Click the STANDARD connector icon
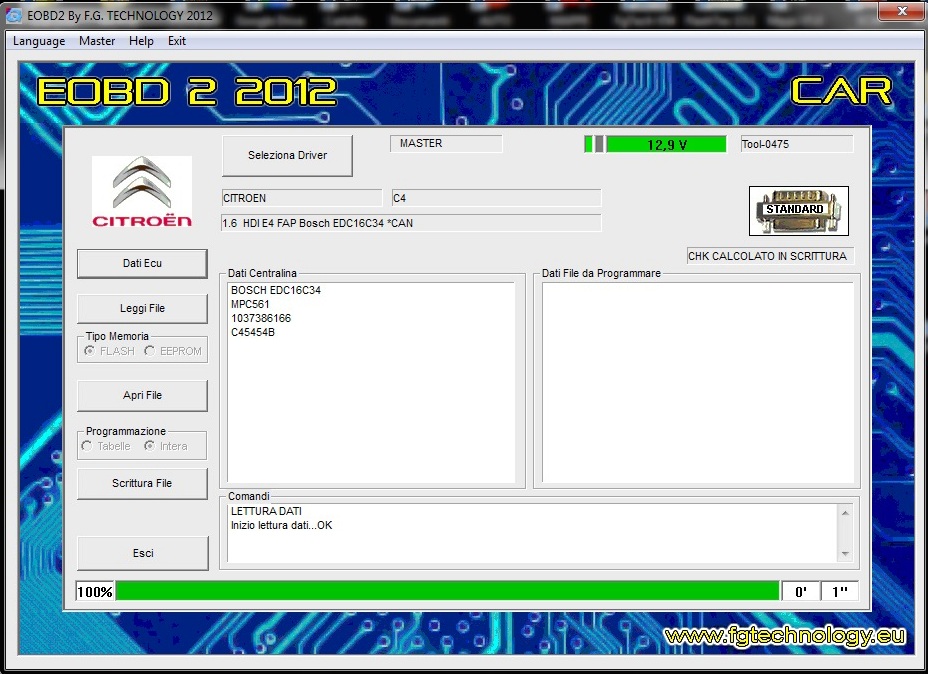Viewport: 928px width, 674px height. 798,211
